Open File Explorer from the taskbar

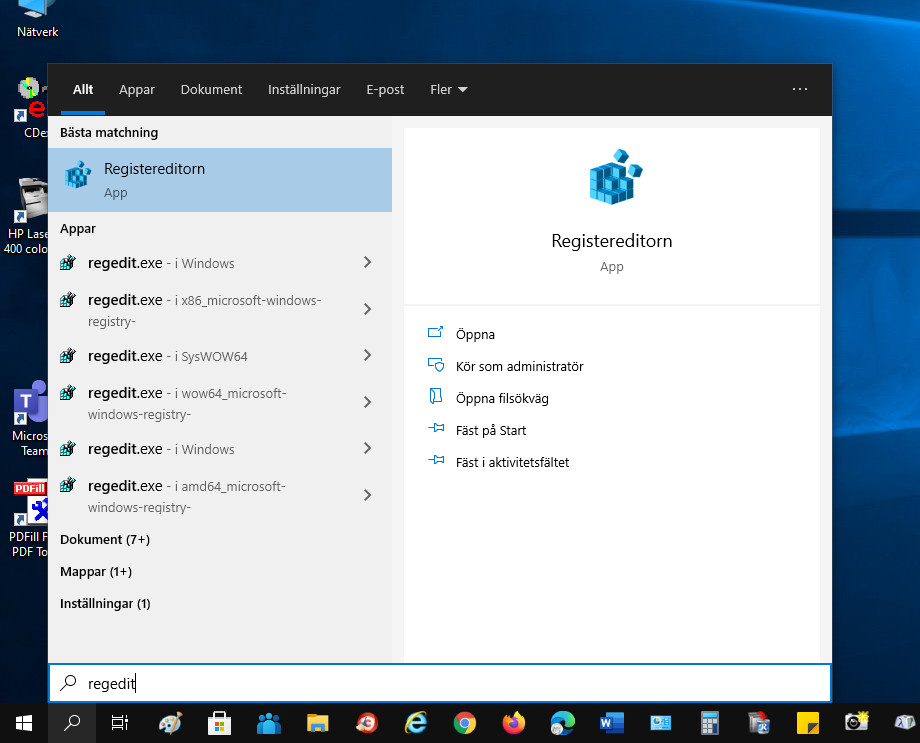click(x=318, y=722)
